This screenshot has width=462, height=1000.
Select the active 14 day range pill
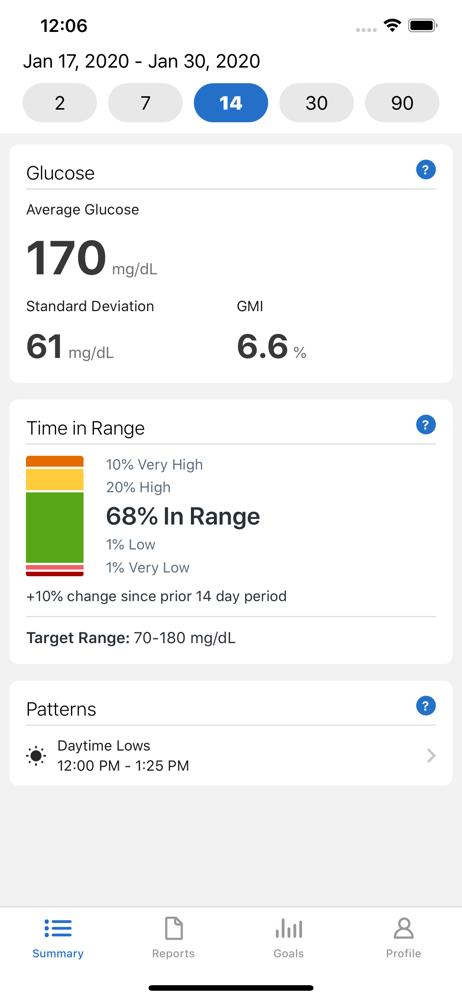point(231,103)
